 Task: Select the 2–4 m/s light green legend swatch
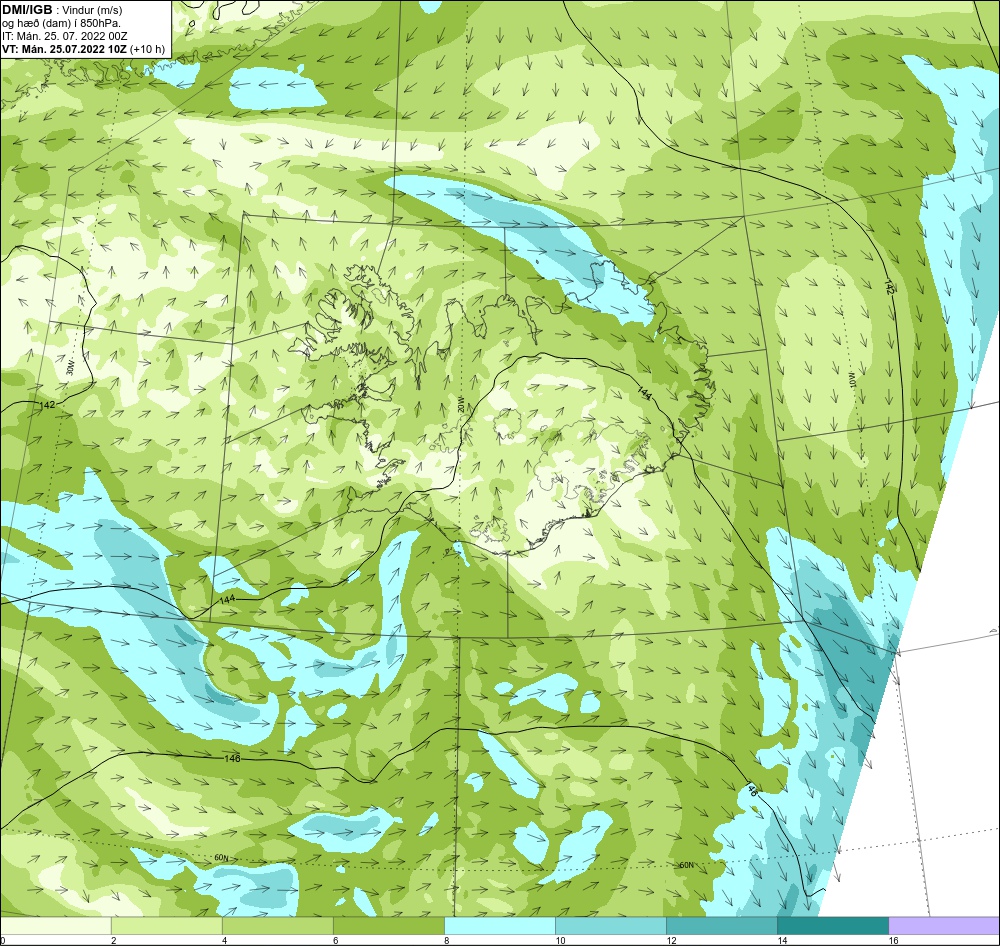pos(167,925)
